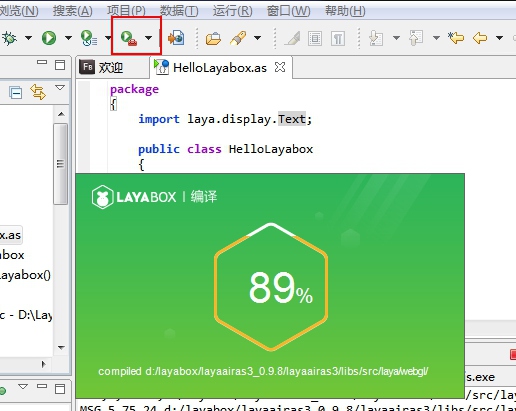
Task: Select the 'x.as' item in left tree
Action: (x=10, y=235)
